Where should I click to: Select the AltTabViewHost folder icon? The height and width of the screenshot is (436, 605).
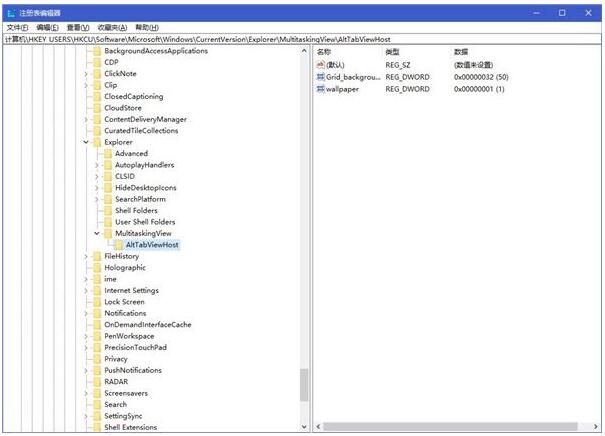point(119,245)
